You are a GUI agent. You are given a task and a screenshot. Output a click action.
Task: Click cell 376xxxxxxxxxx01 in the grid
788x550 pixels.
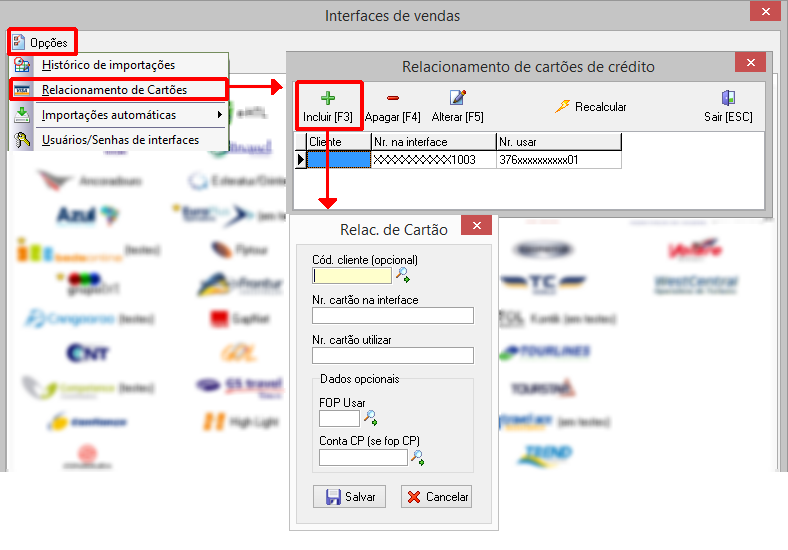tap(559, 160)
